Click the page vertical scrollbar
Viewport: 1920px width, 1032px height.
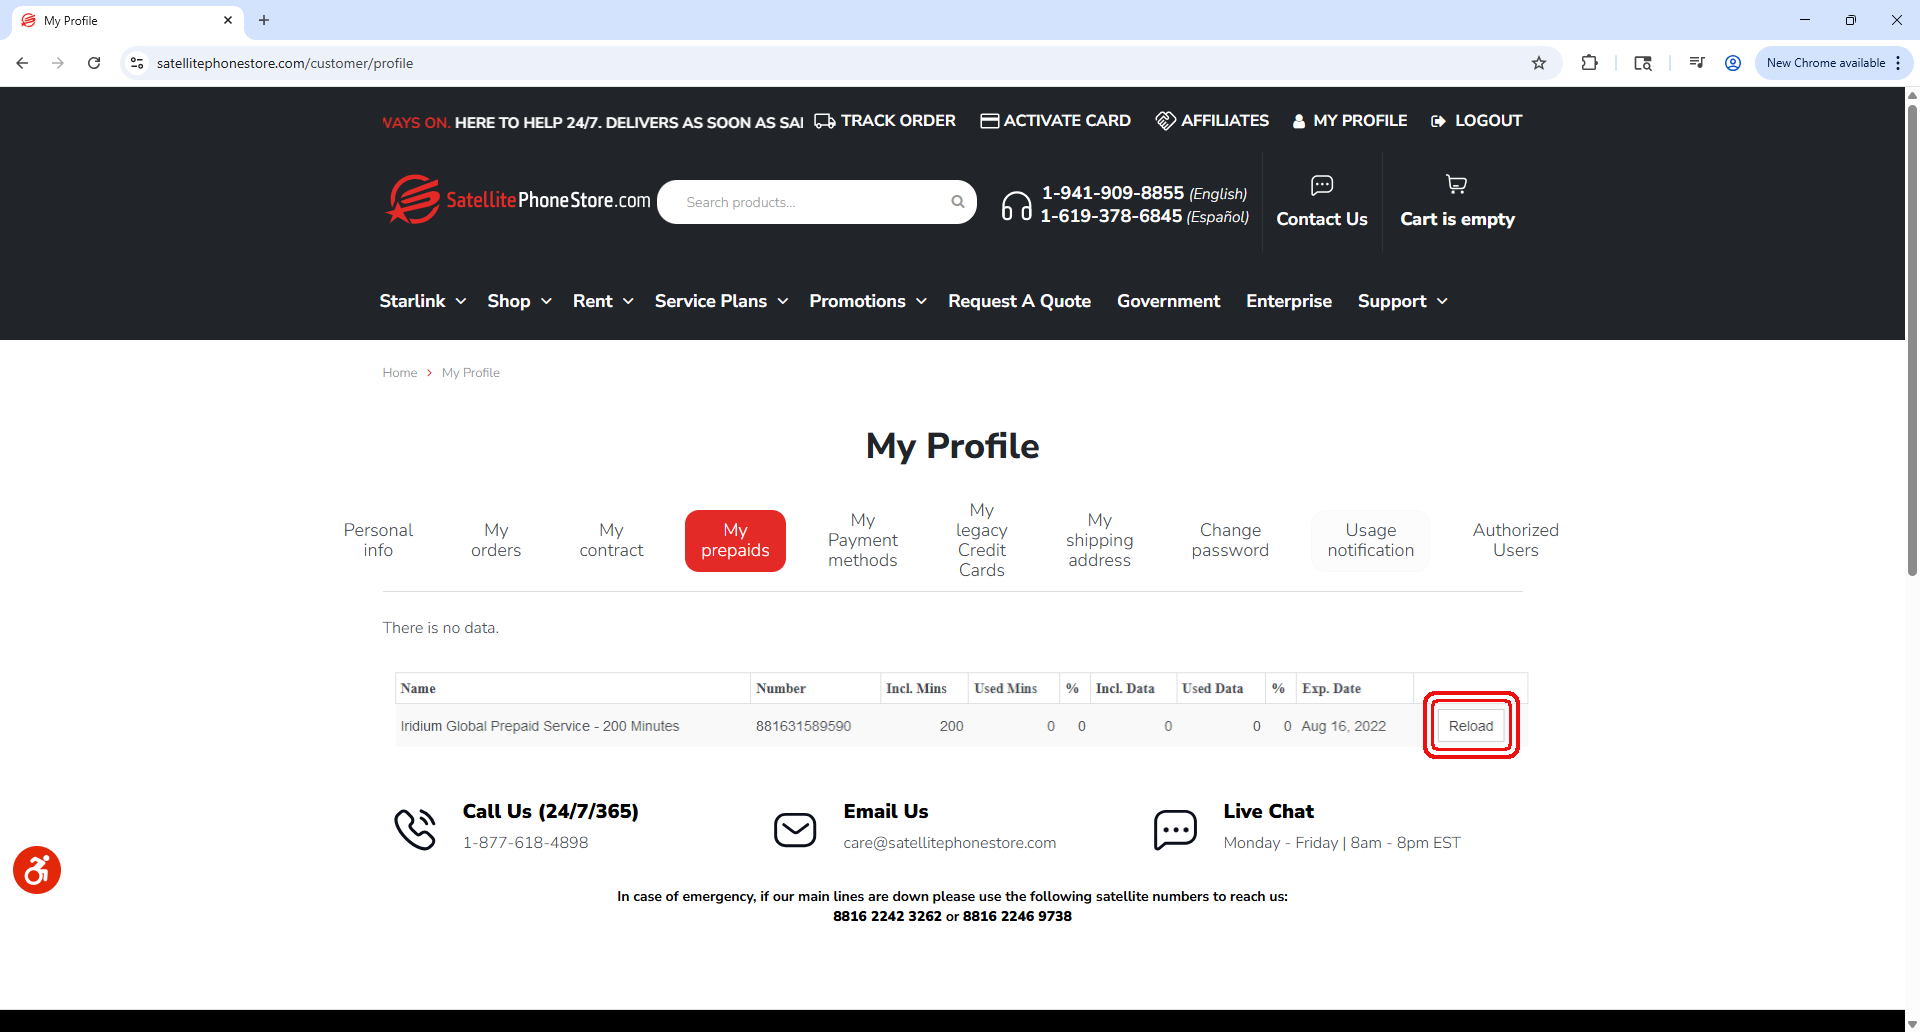pyautogui.click(x=1912, y=340)
